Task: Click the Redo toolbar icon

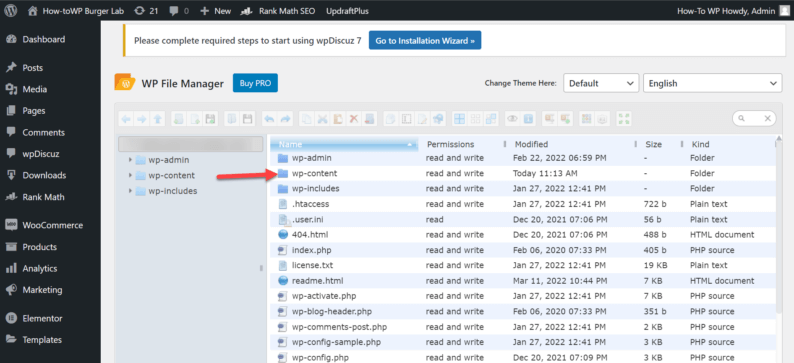Action: [286, 119]
